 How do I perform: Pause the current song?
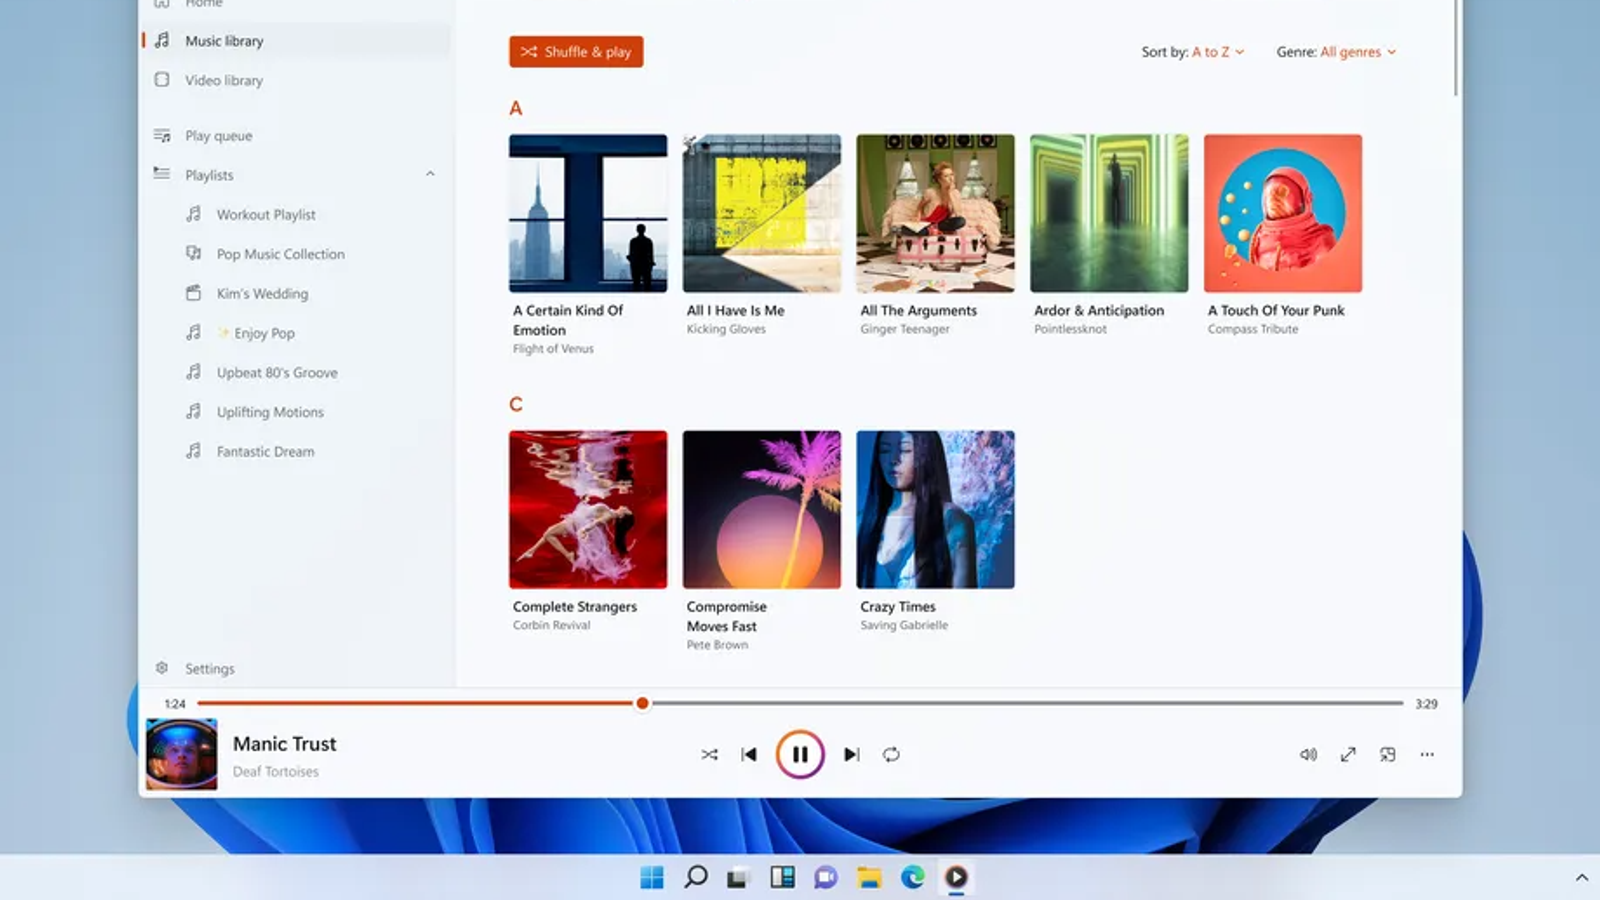click(800, 755)
